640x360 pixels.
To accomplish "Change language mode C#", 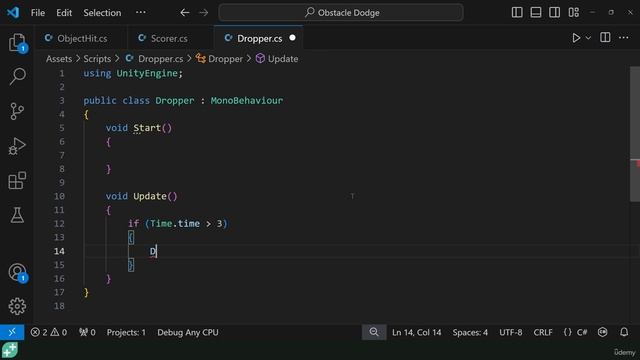I will (x=582, y=332).
